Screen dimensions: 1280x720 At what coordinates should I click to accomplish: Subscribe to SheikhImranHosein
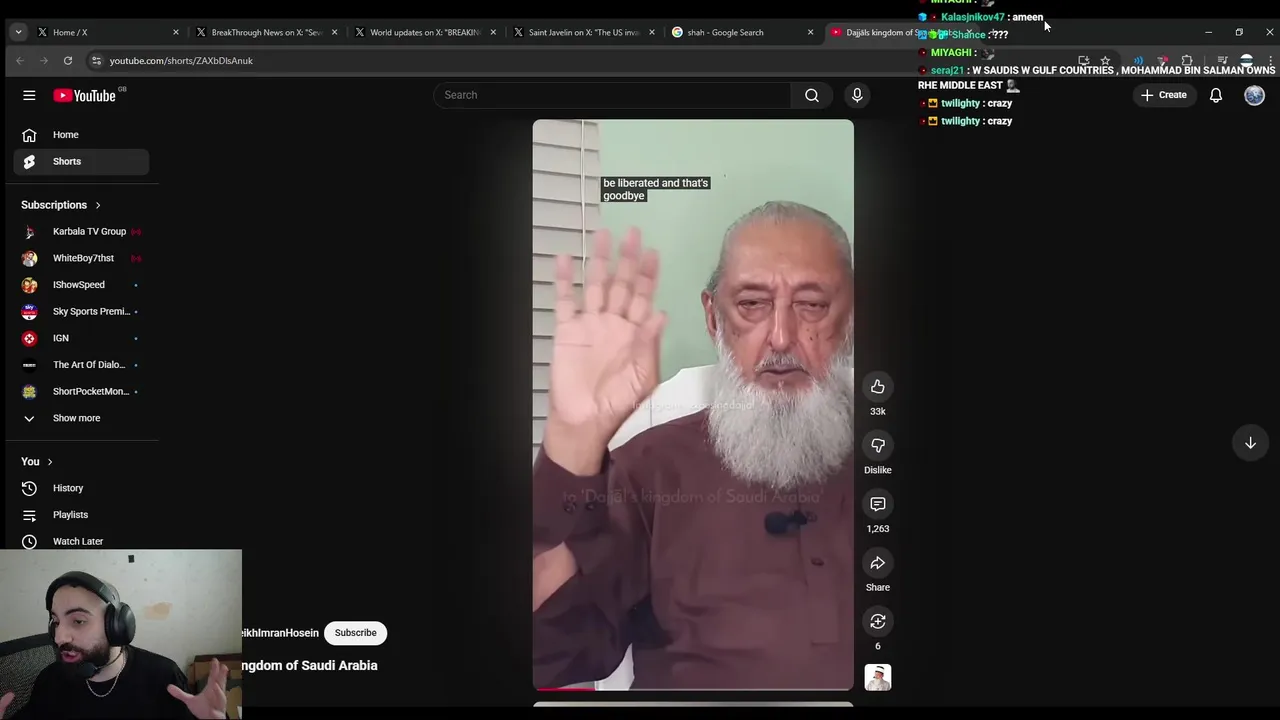click(355, 633)
